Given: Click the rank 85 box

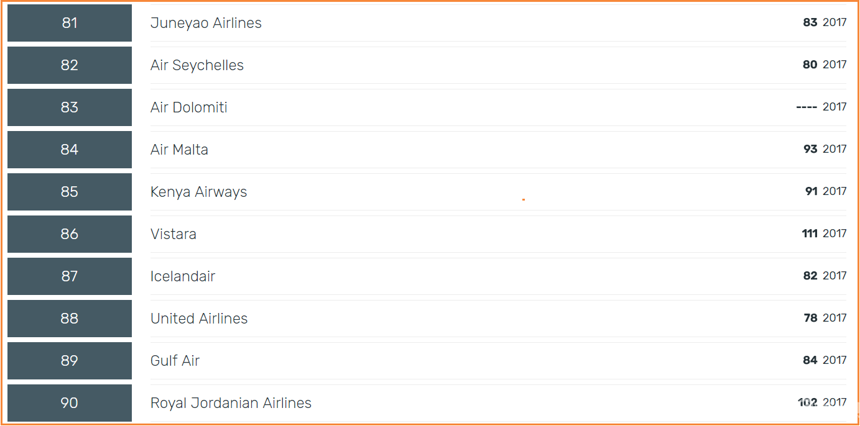Looking at the screenshot, I should (70, 192).
